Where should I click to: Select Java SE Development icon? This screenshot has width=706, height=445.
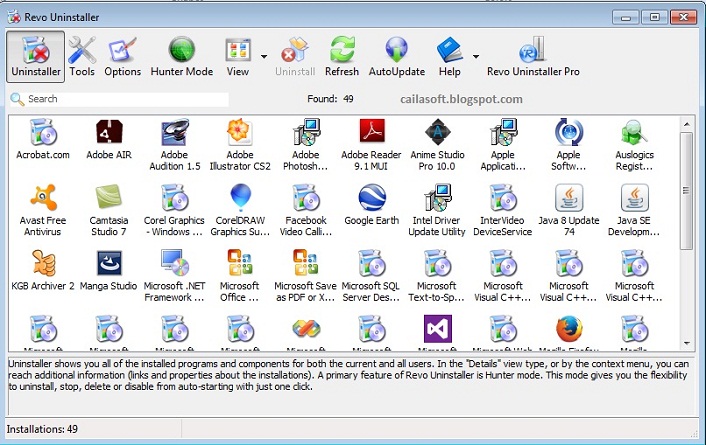634,198
